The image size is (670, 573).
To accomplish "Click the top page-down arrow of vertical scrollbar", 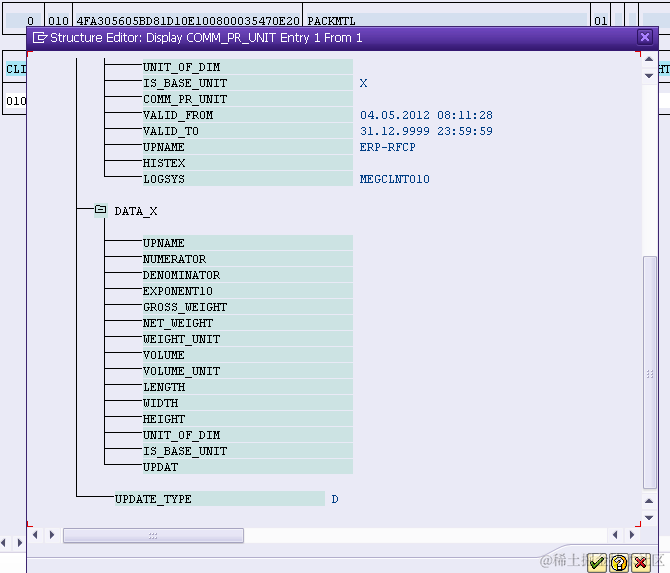I will click(x=649, y=76).
